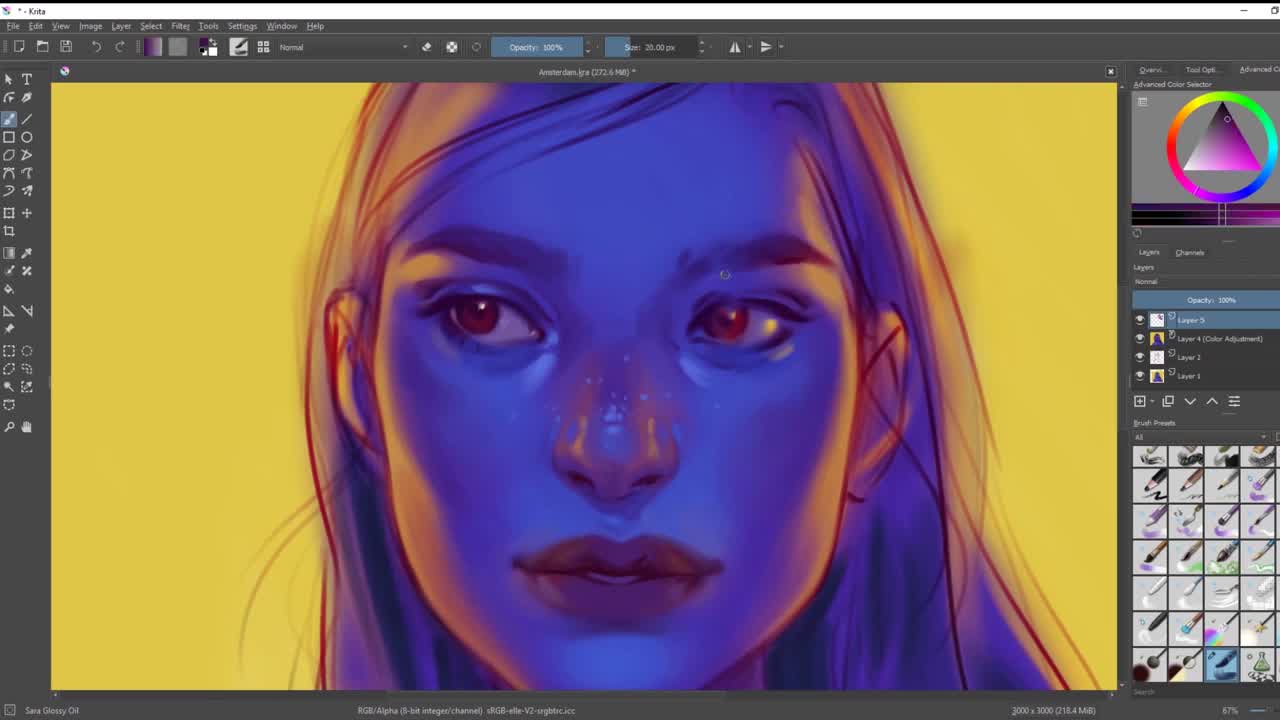Select Layer 1 thumbnail
1280x720 pixels.
pos(1157,376)
